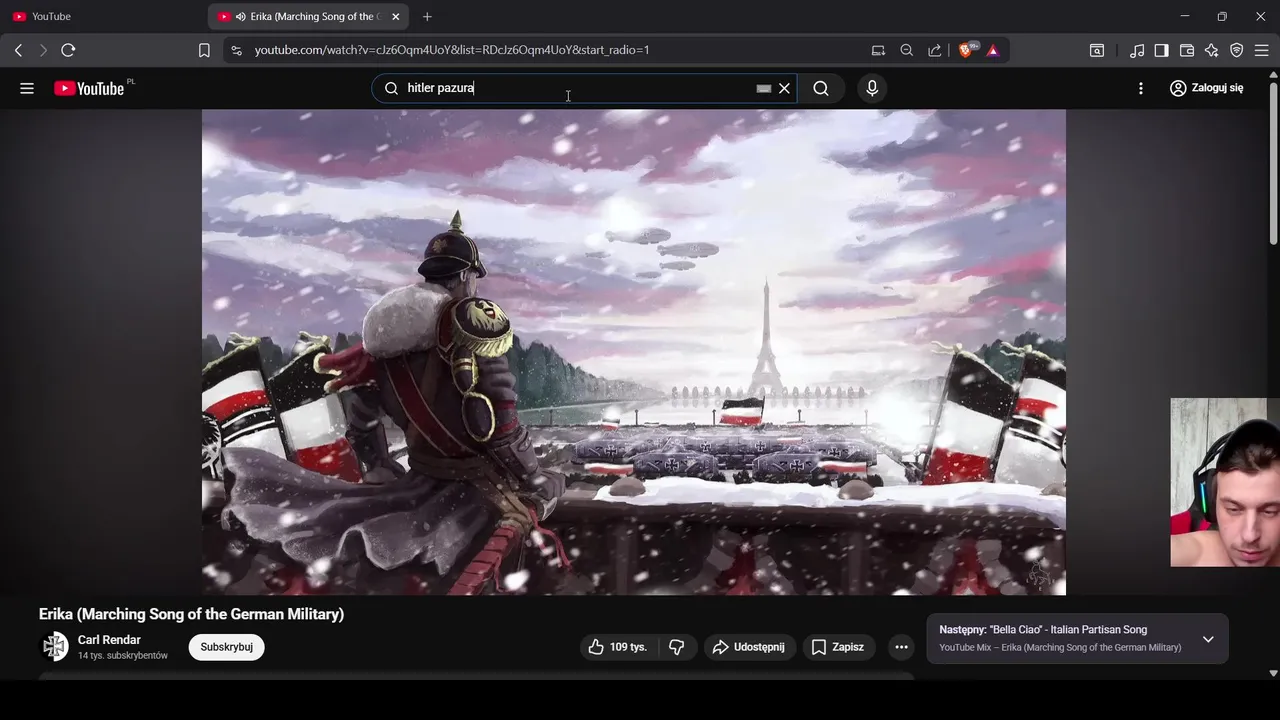
Task: Click the video title Erika (Marching Song...)
Action: click(x=191, y=614)
